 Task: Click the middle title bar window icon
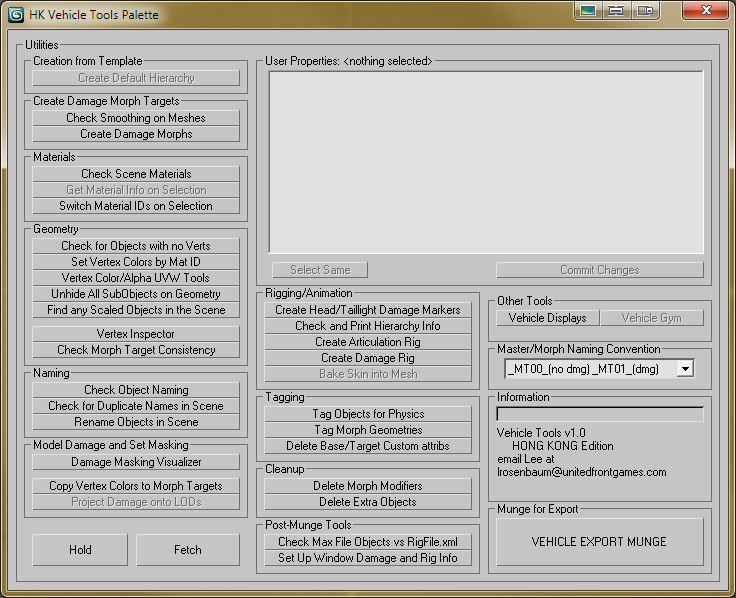(x=616, y=10)
